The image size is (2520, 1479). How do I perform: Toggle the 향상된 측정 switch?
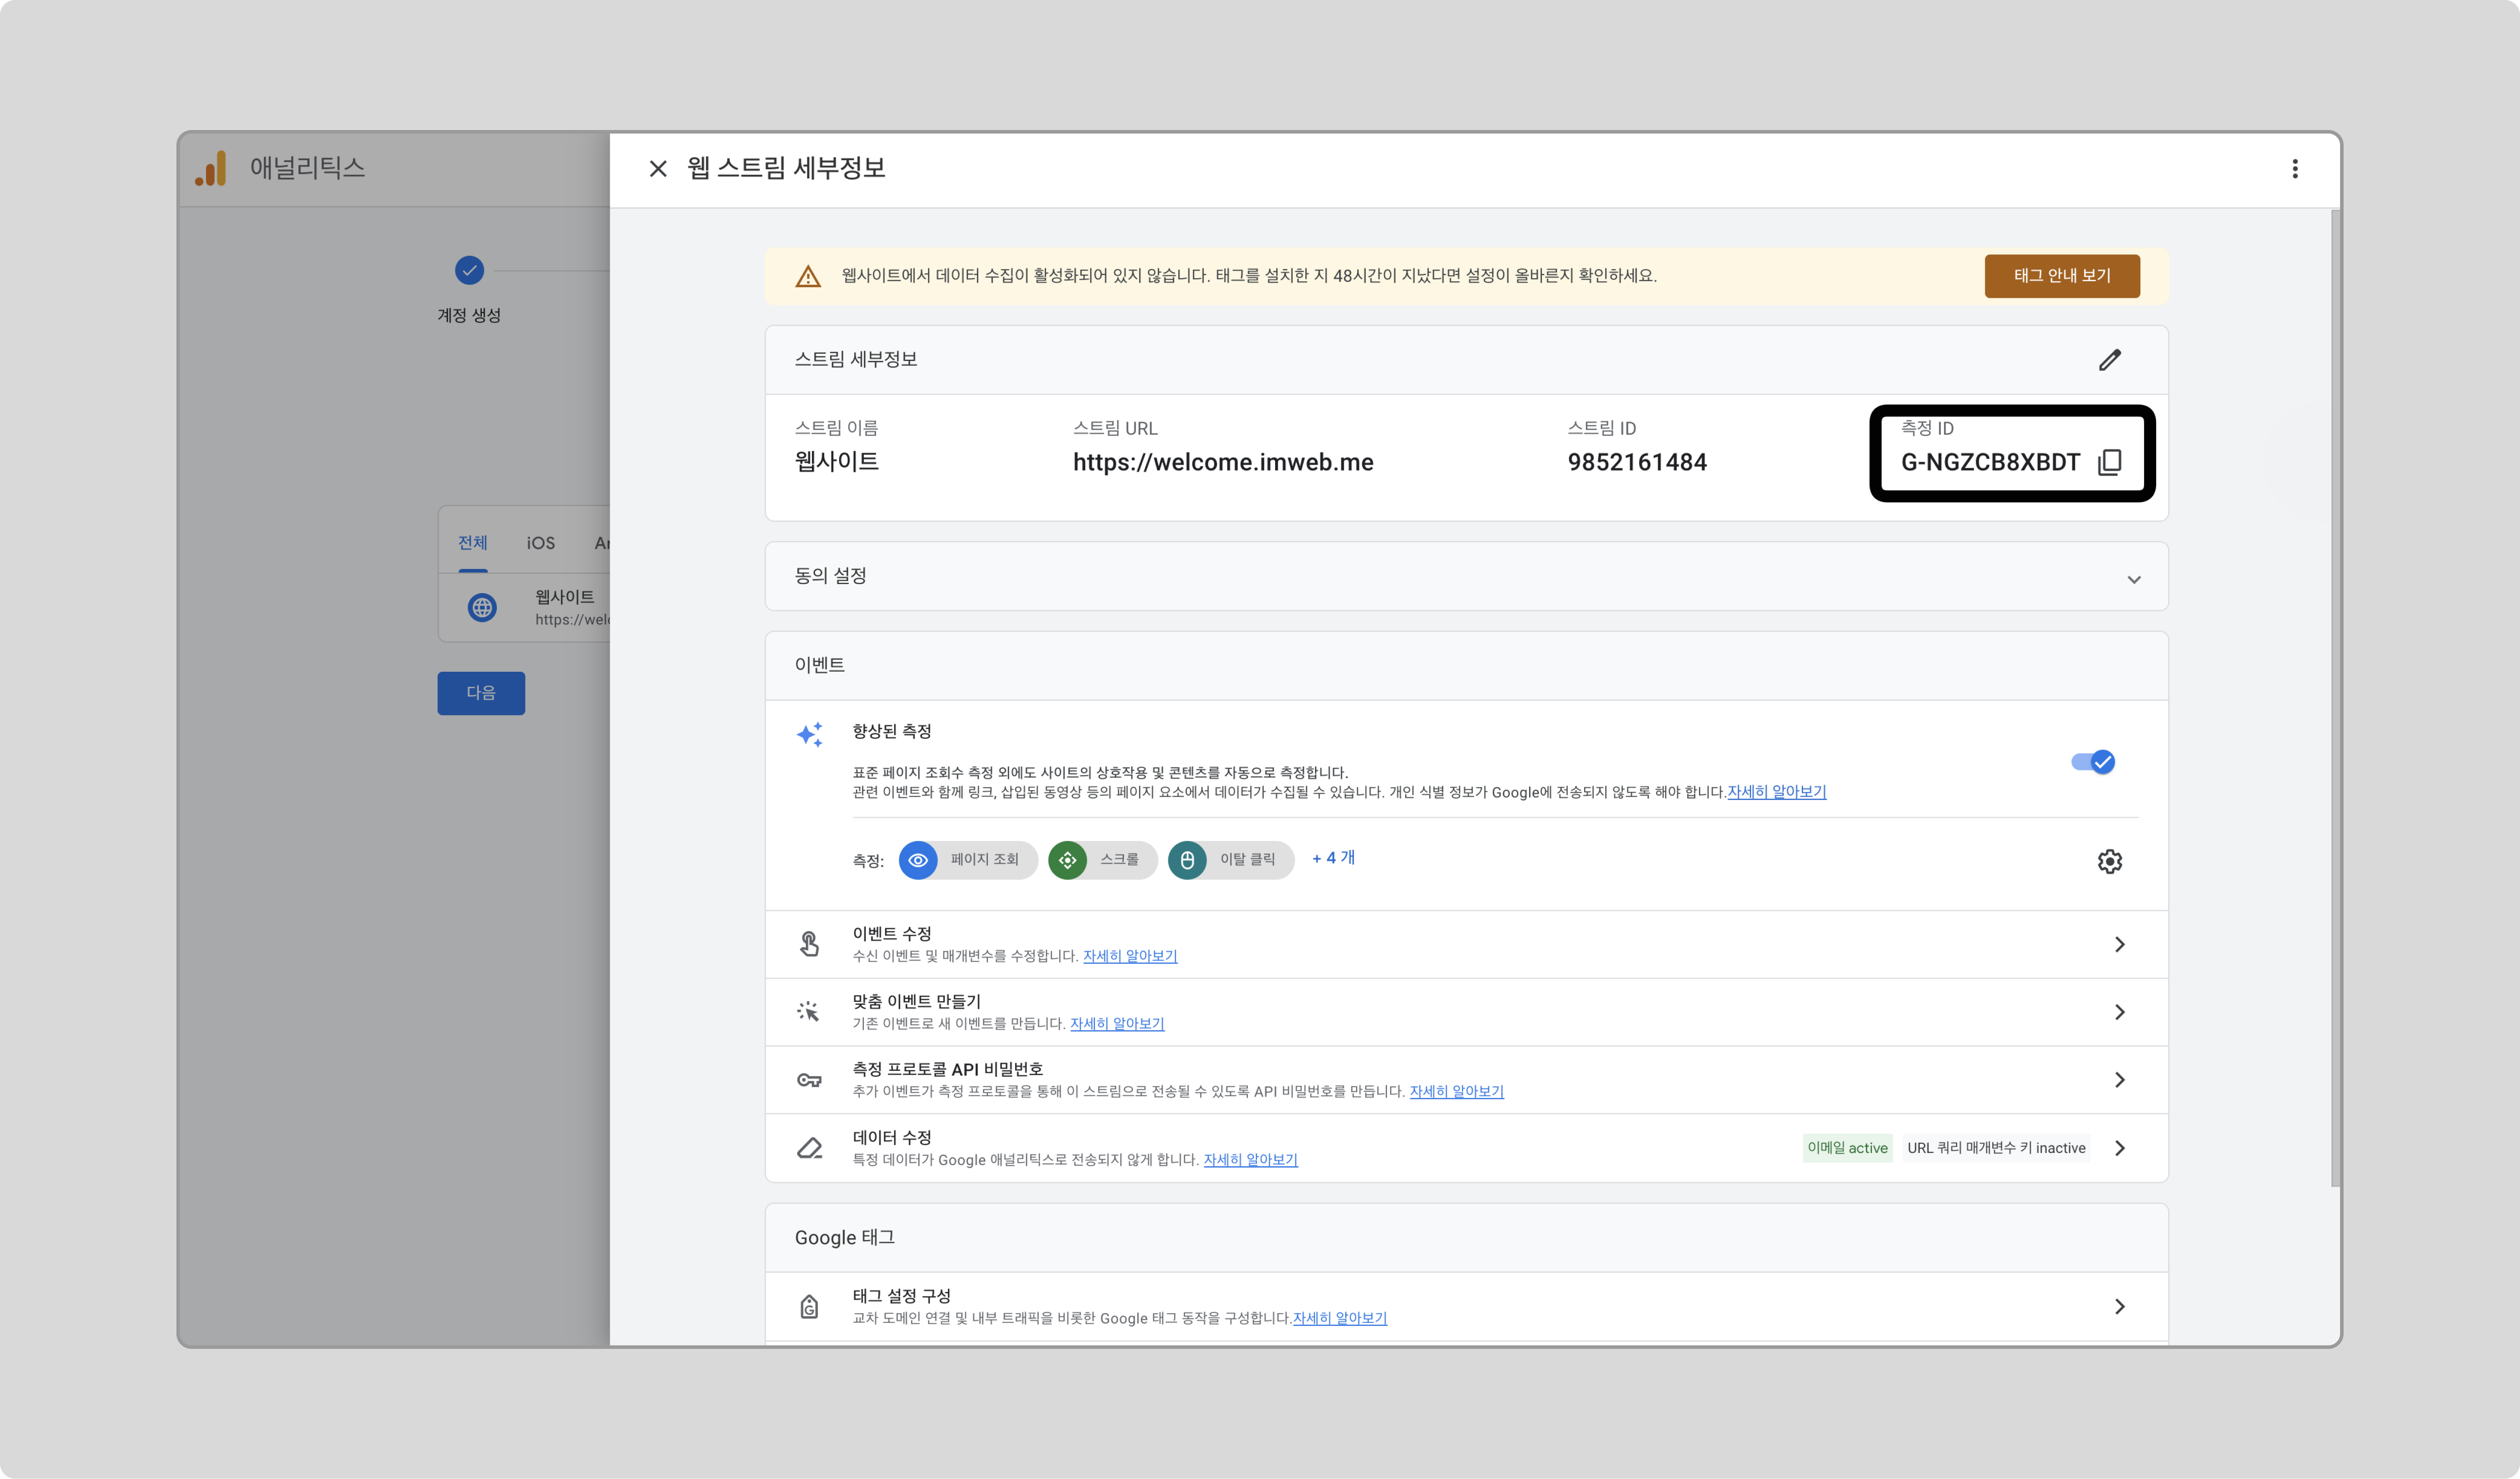2092,762
